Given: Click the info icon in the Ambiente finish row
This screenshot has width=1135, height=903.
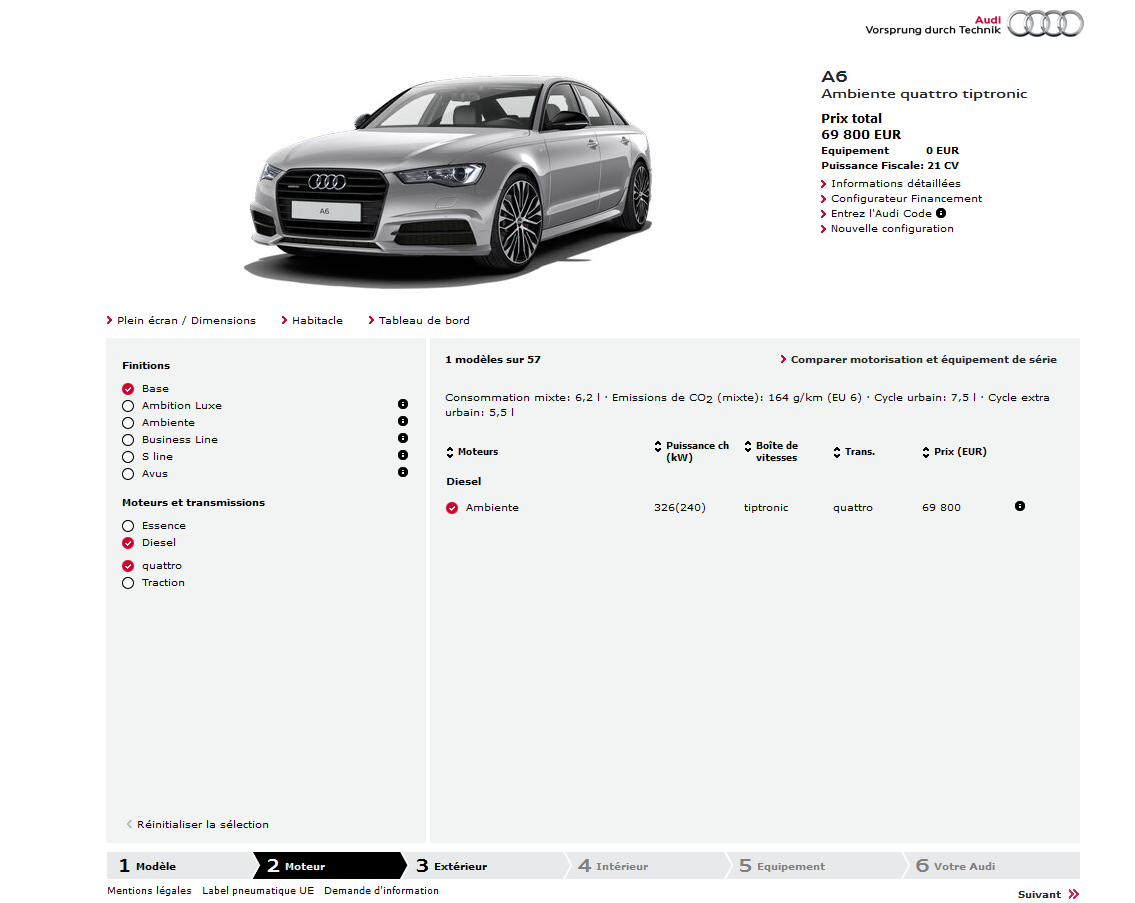Looking at the screenshot, I should (x=403, y=421).
